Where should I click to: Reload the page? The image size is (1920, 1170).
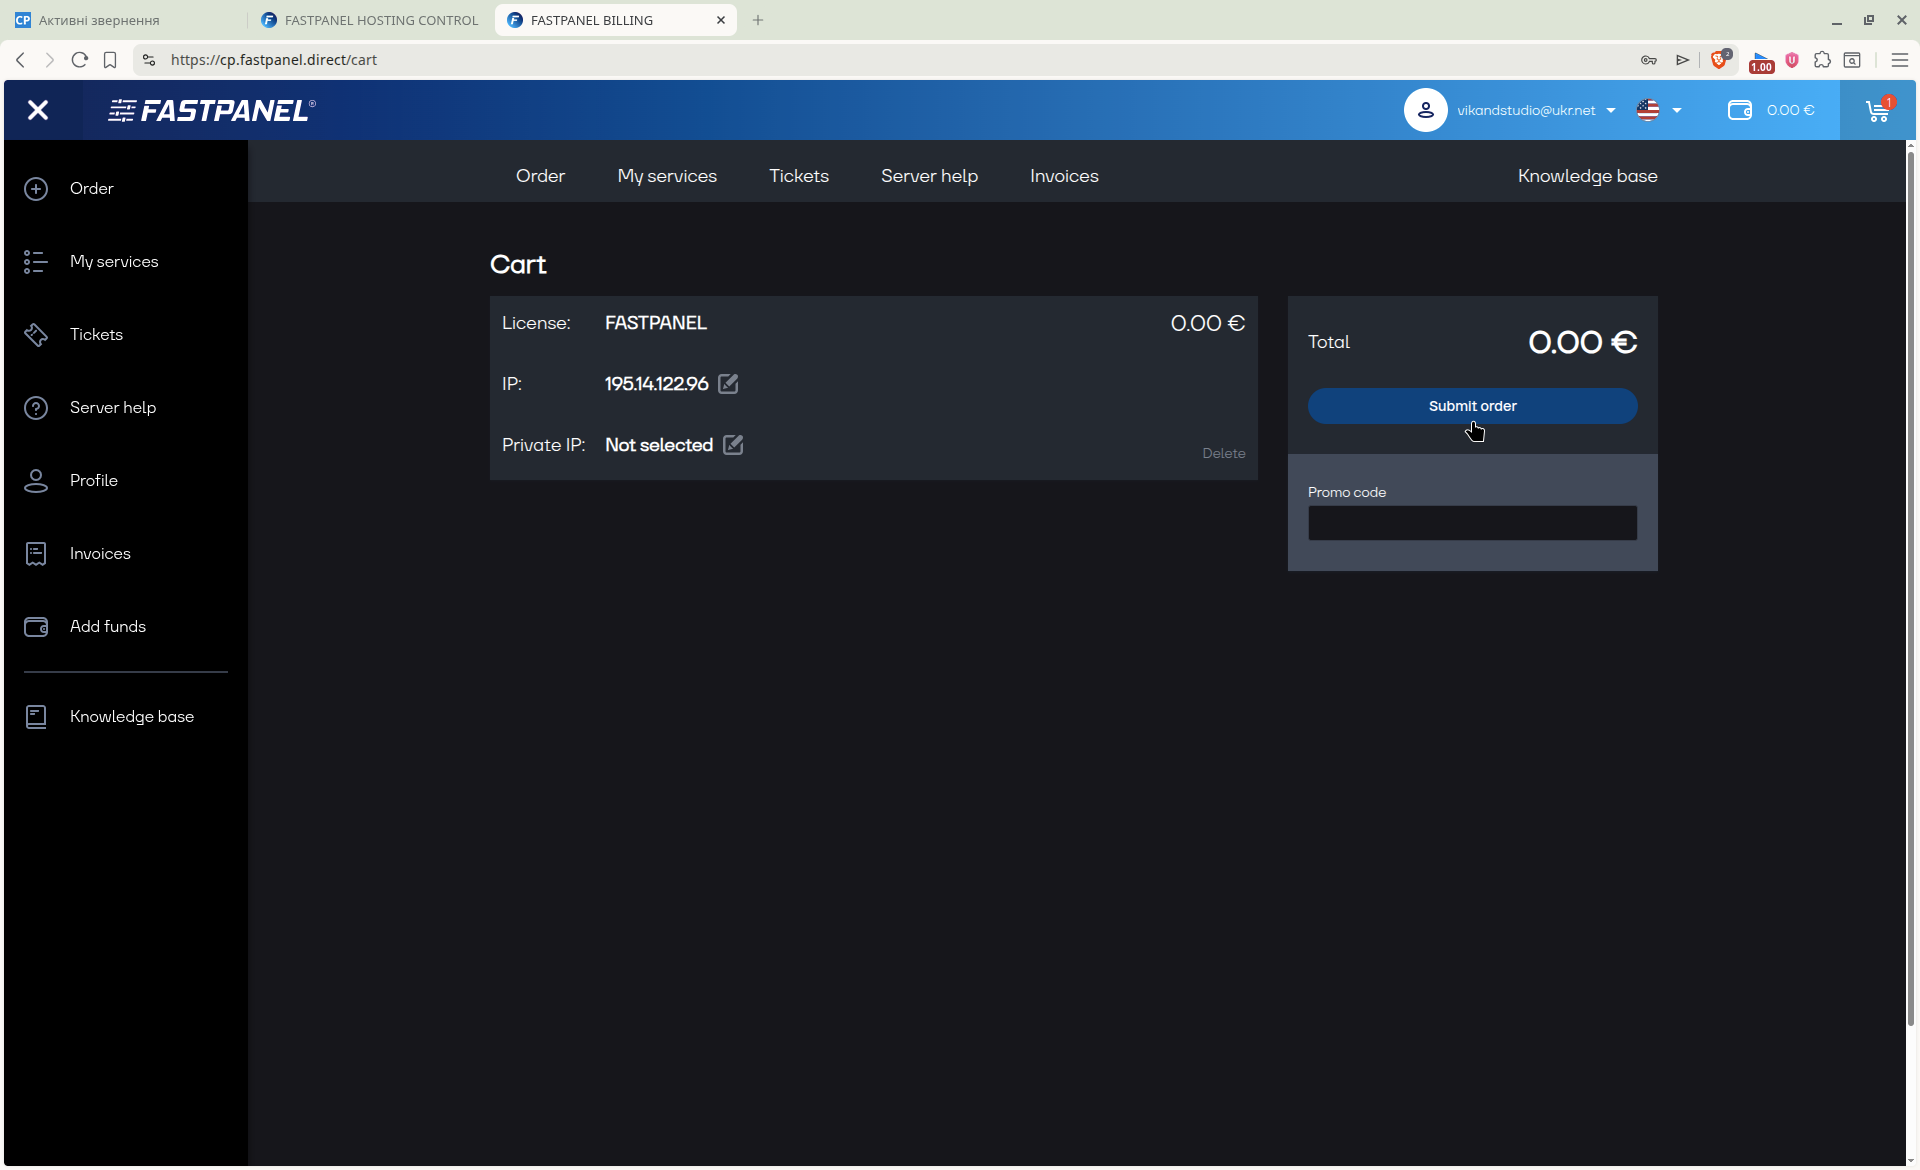pyautogui.click(x=80, y=60)
